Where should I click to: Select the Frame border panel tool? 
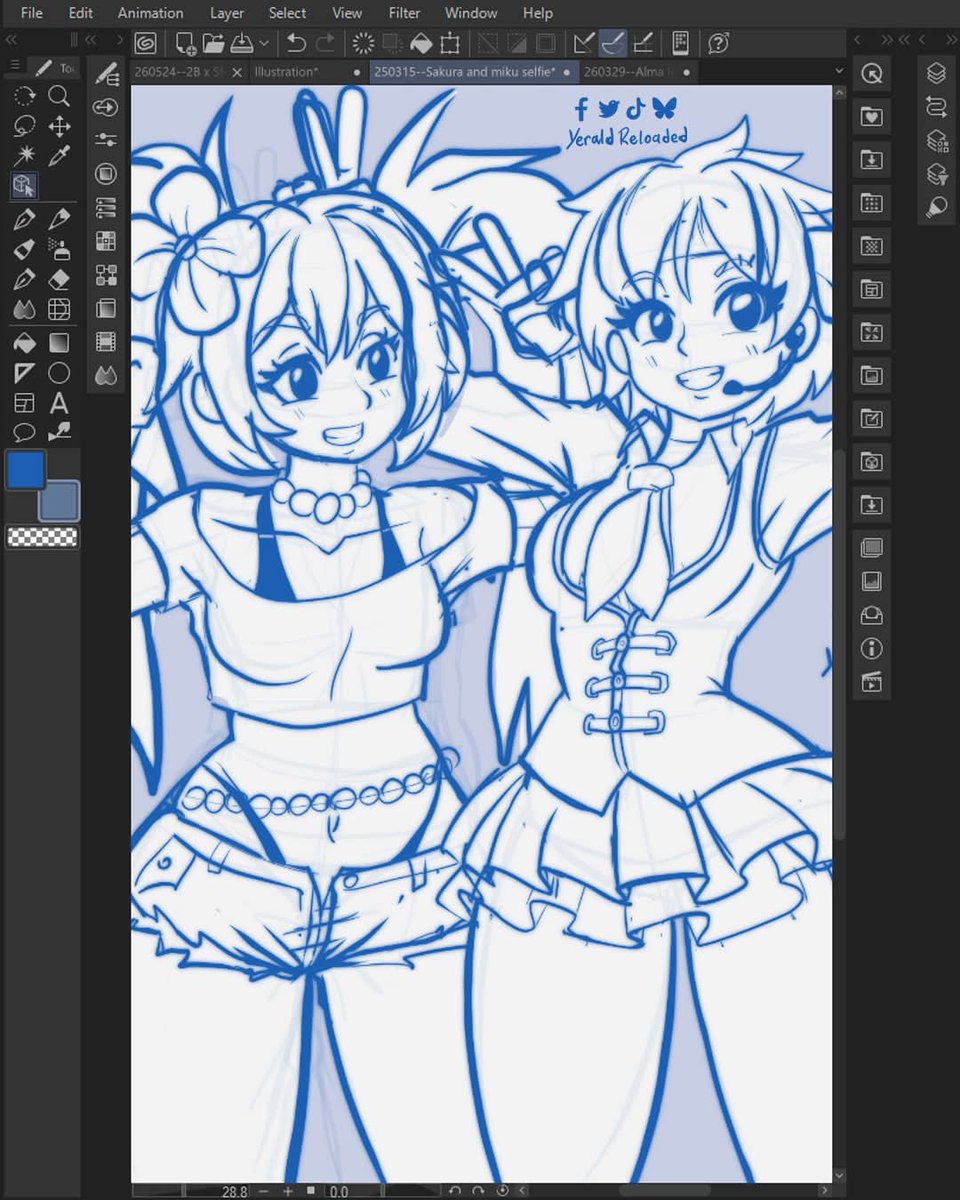tap(25, 403)
